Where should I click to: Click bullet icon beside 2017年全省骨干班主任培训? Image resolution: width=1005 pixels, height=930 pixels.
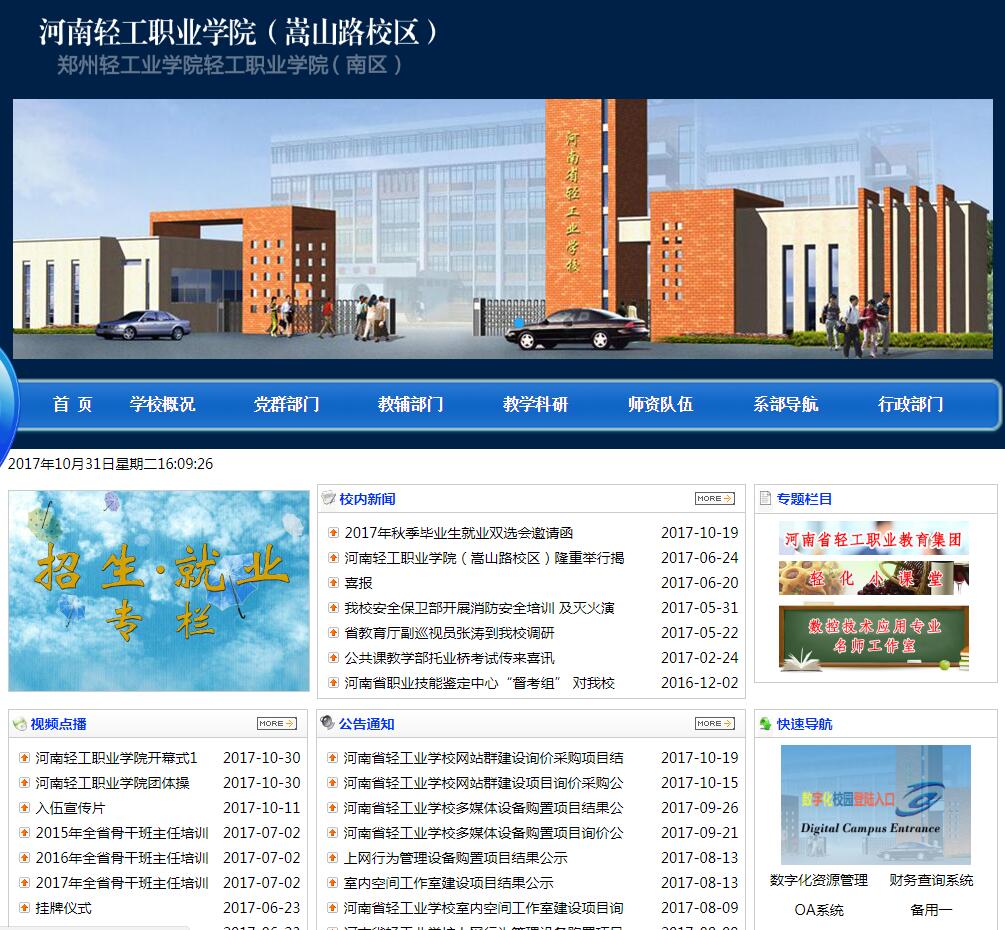tap(24, 883)
